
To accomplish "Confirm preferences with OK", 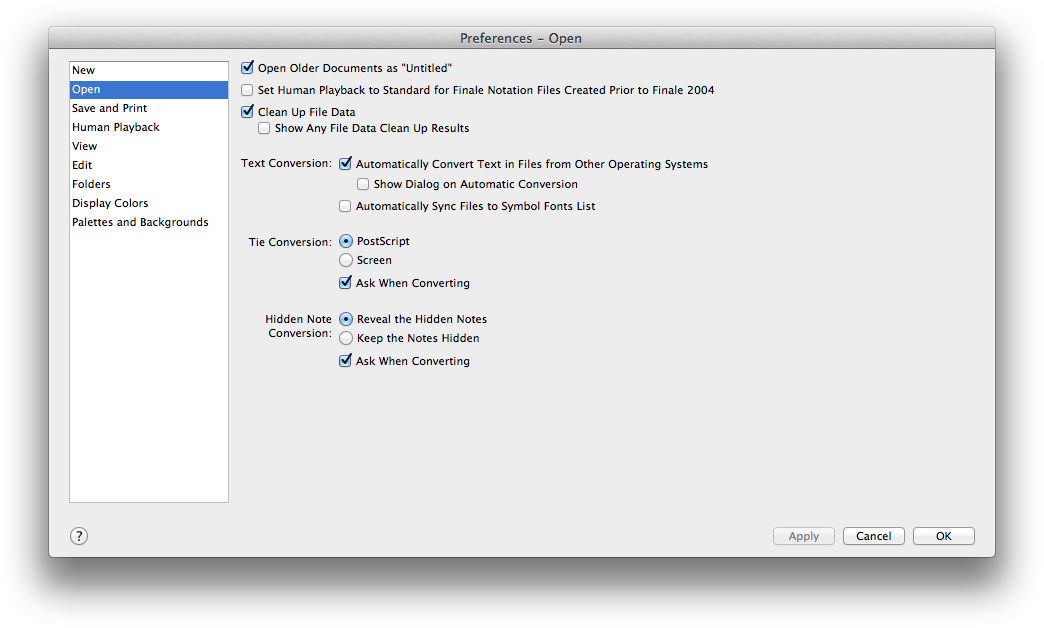I will 942,535.
